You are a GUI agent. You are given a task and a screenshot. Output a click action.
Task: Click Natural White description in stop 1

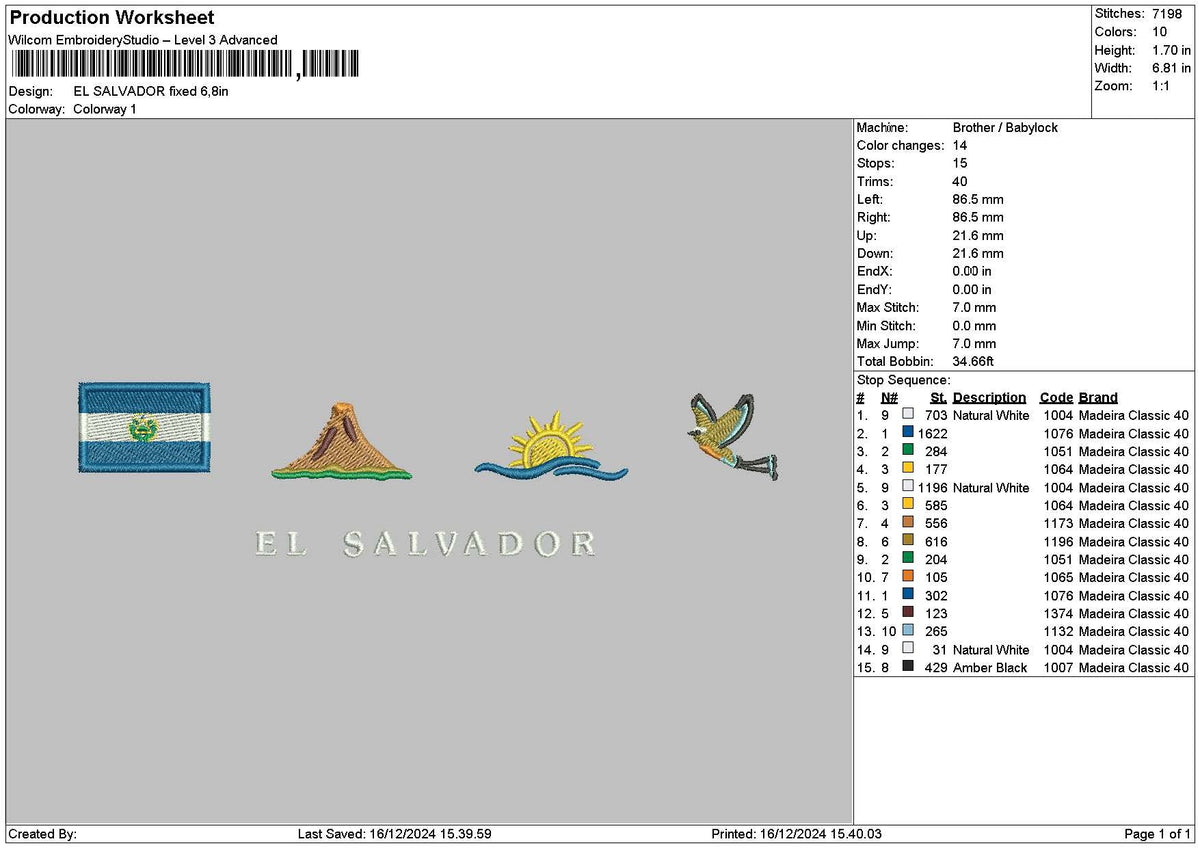tap(991, 416)
